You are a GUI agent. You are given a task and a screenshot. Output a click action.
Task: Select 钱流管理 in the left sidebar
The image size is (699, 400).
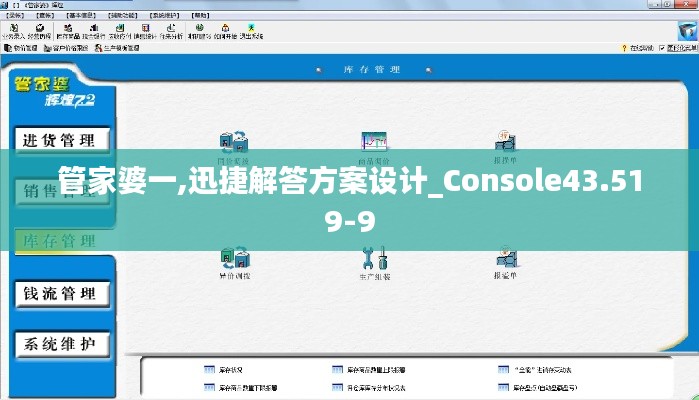[59, 293]
